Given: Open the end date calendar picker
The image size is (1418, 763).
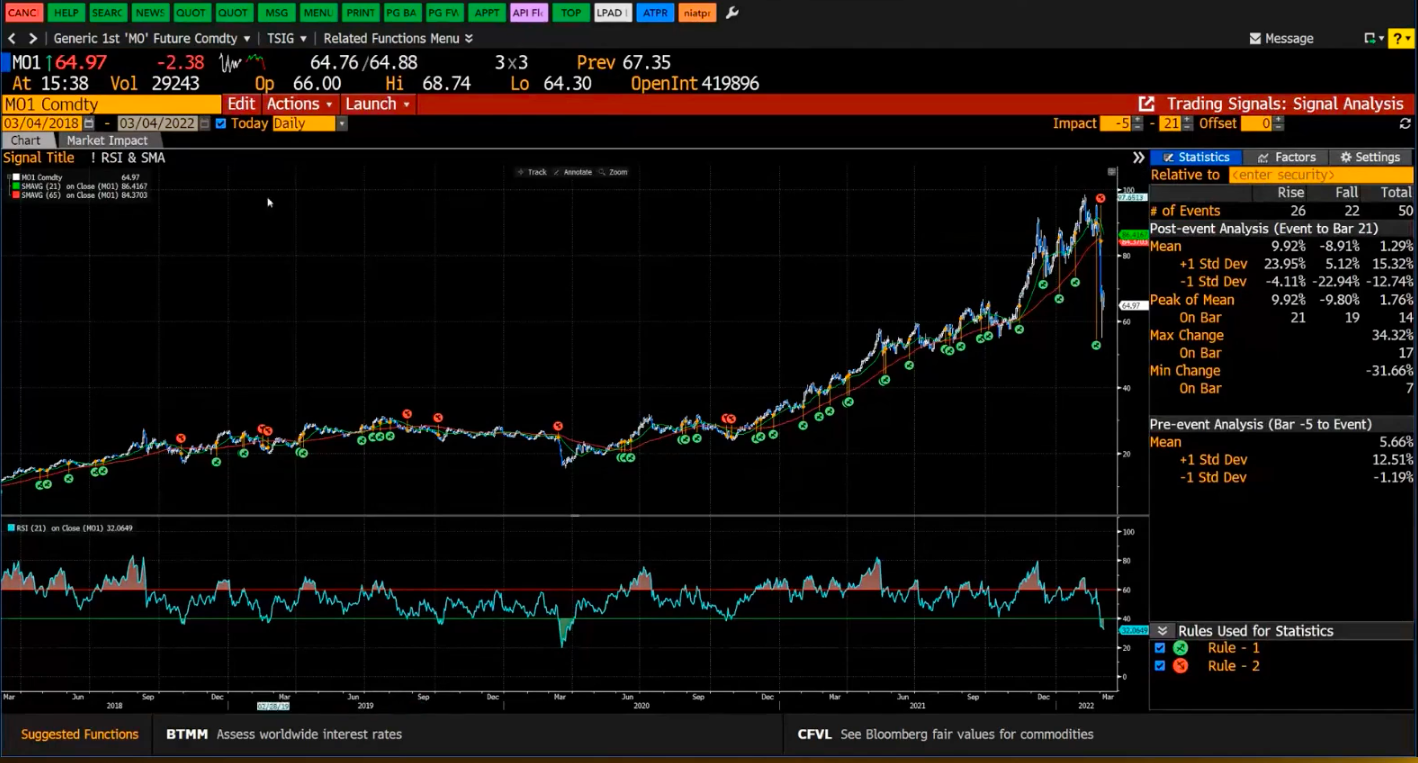Looking at the screenshot, I should (205, 123).
